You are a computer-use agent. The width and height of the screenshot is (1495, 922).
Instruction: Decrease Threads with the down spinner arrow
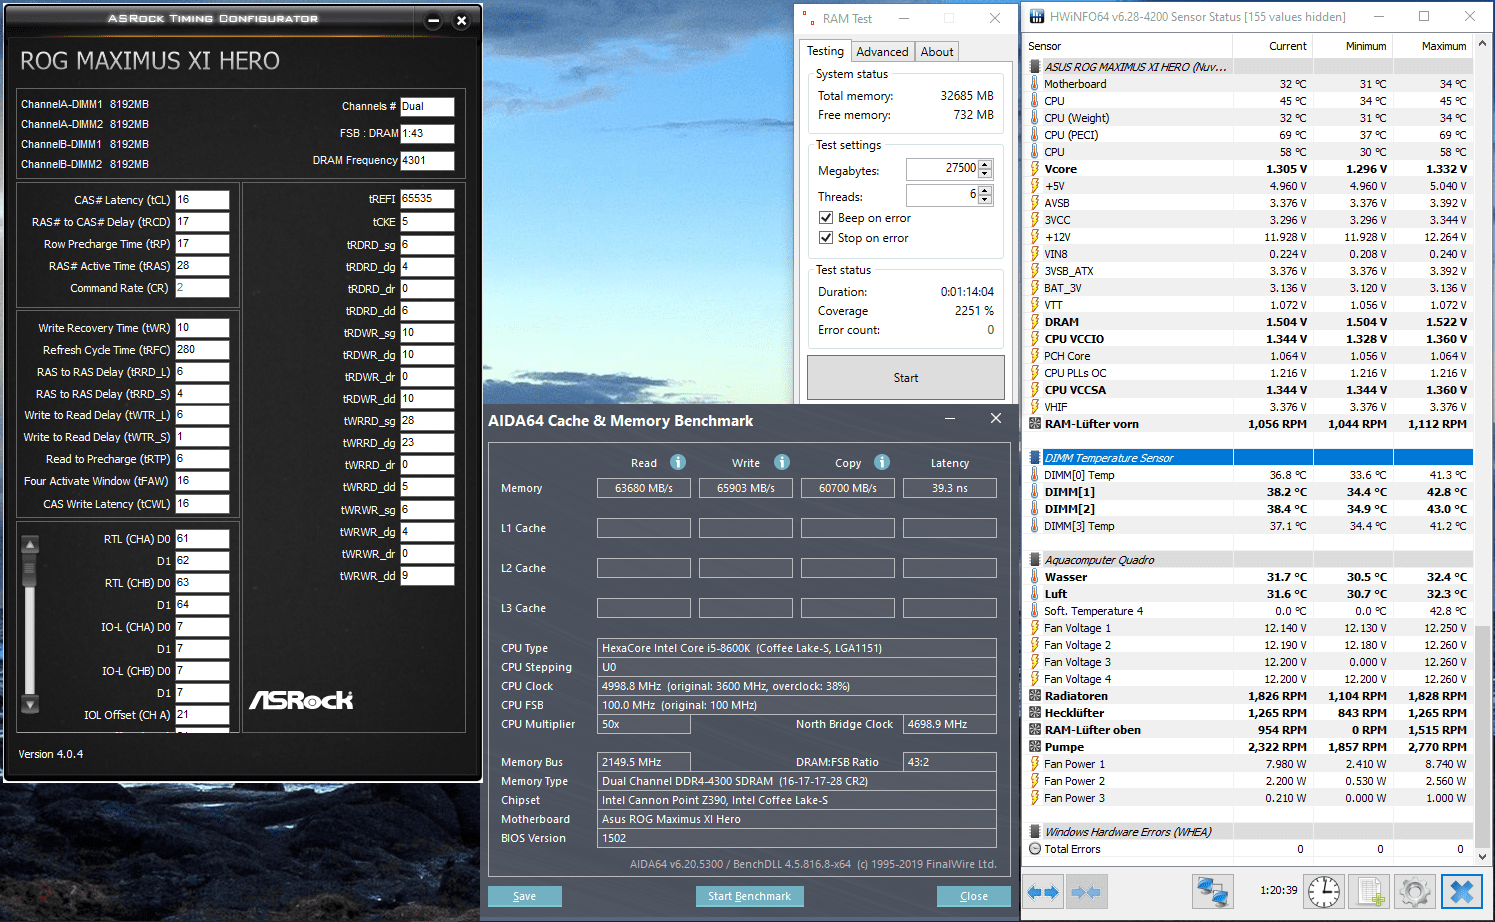coord(985,200)
